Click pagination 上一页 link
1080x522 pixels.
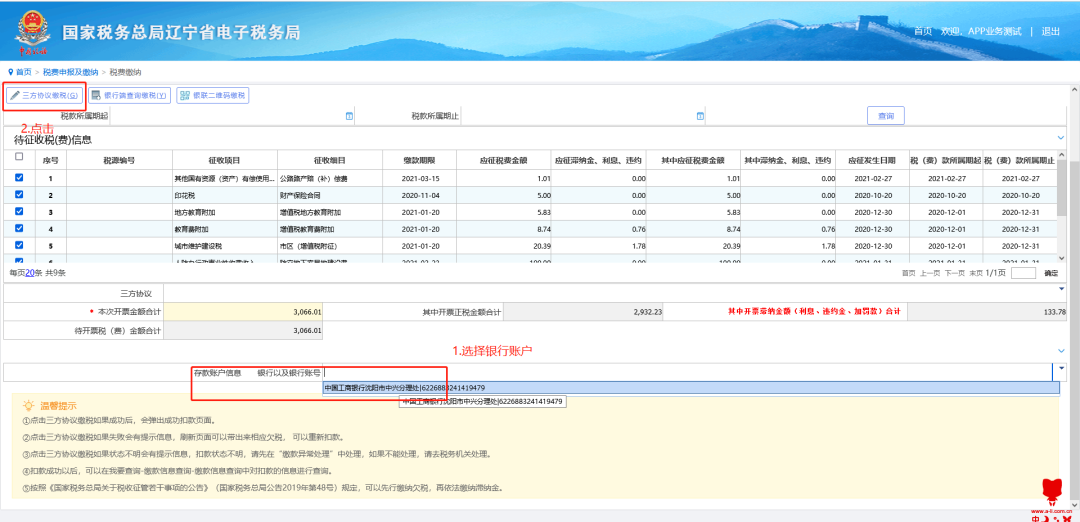(x=930, y=273)
